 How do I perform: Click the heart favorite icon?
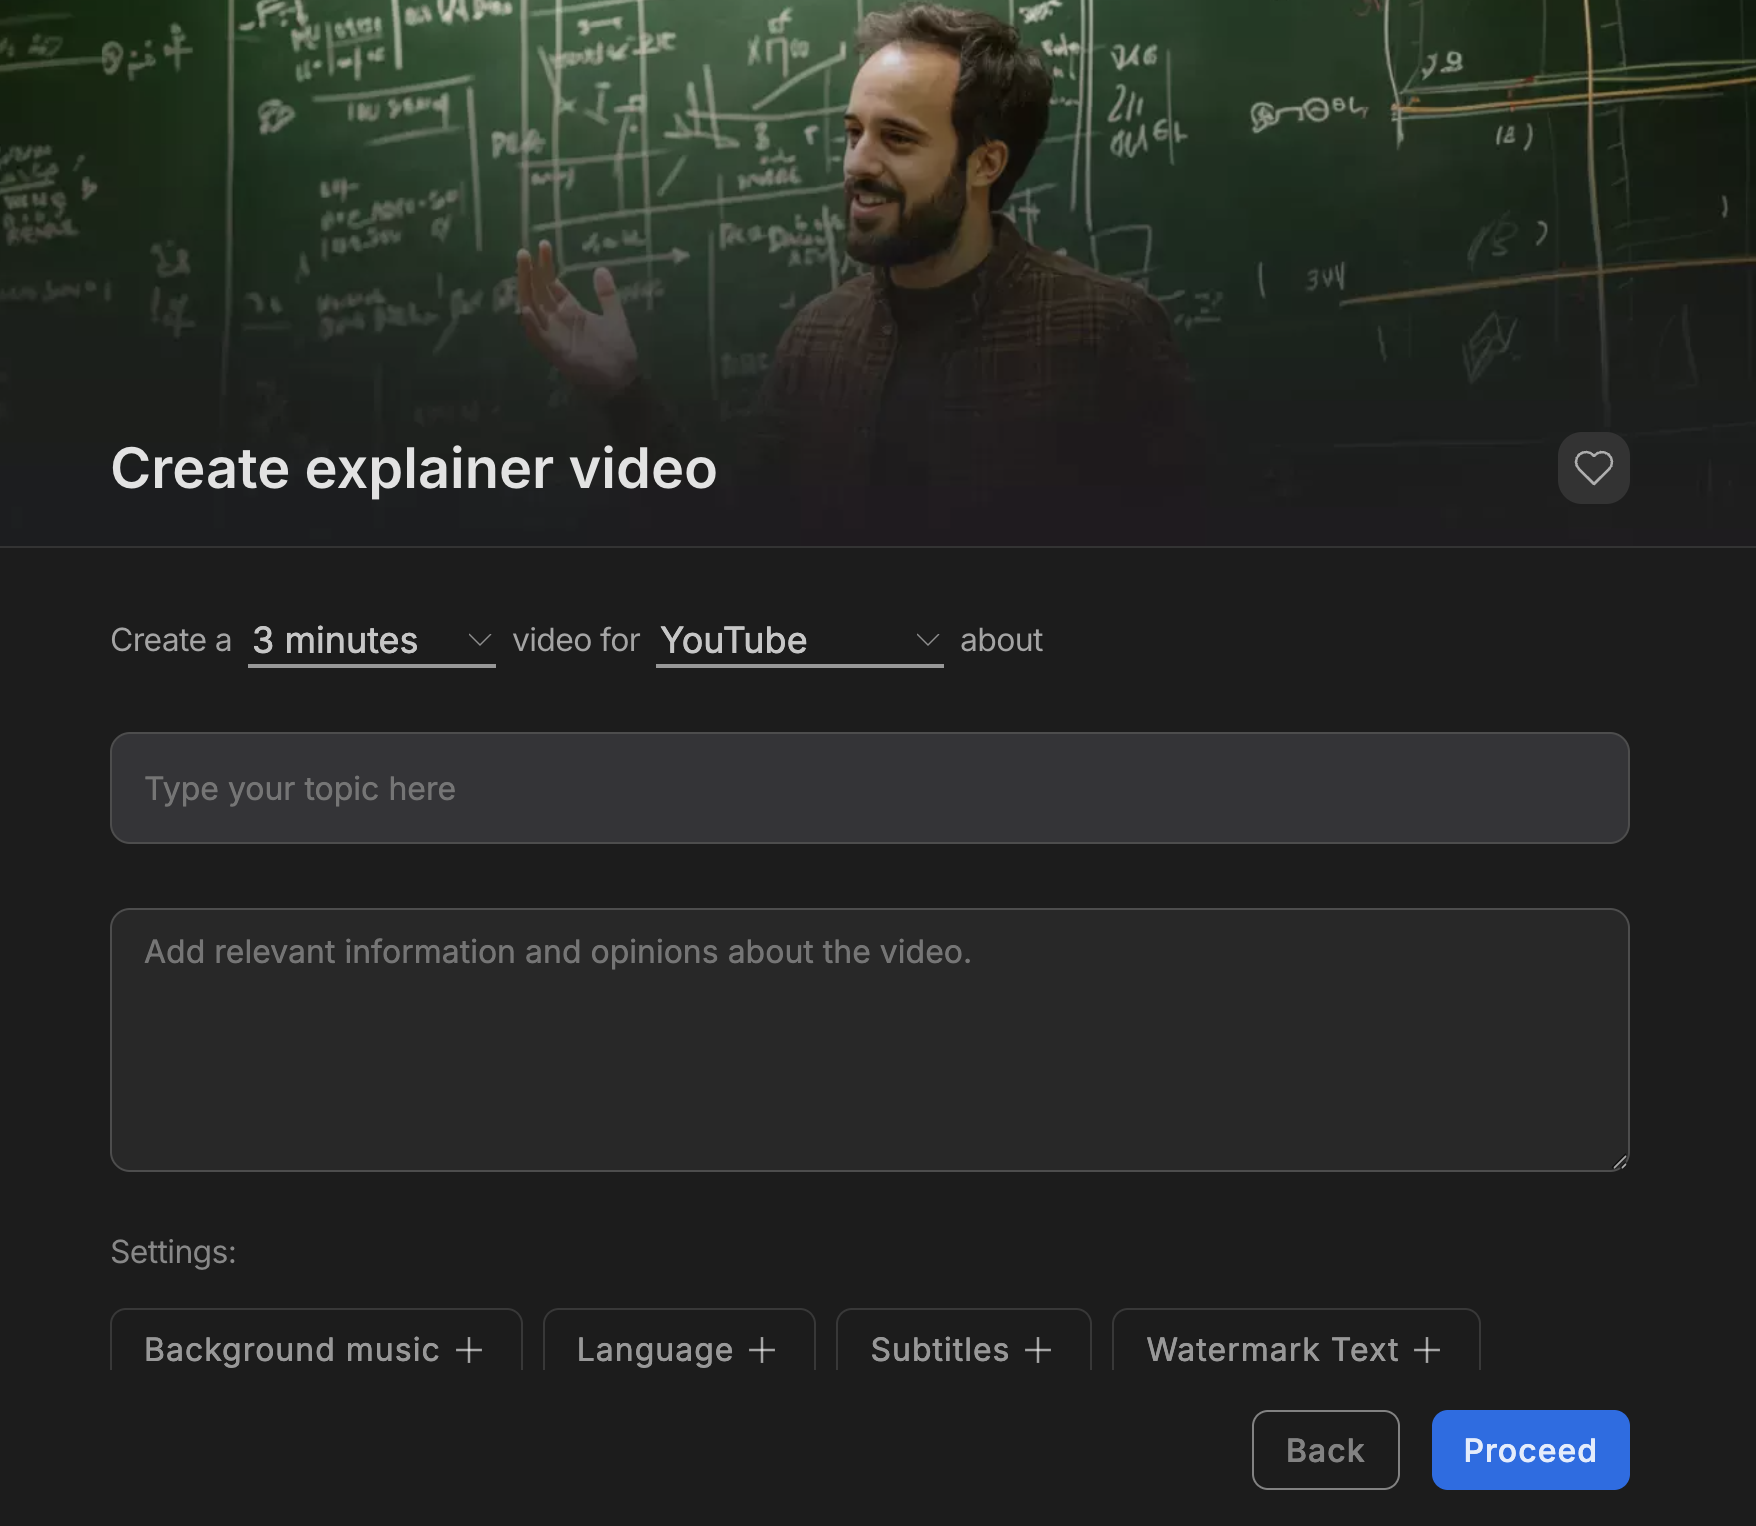coord(1593,468)
